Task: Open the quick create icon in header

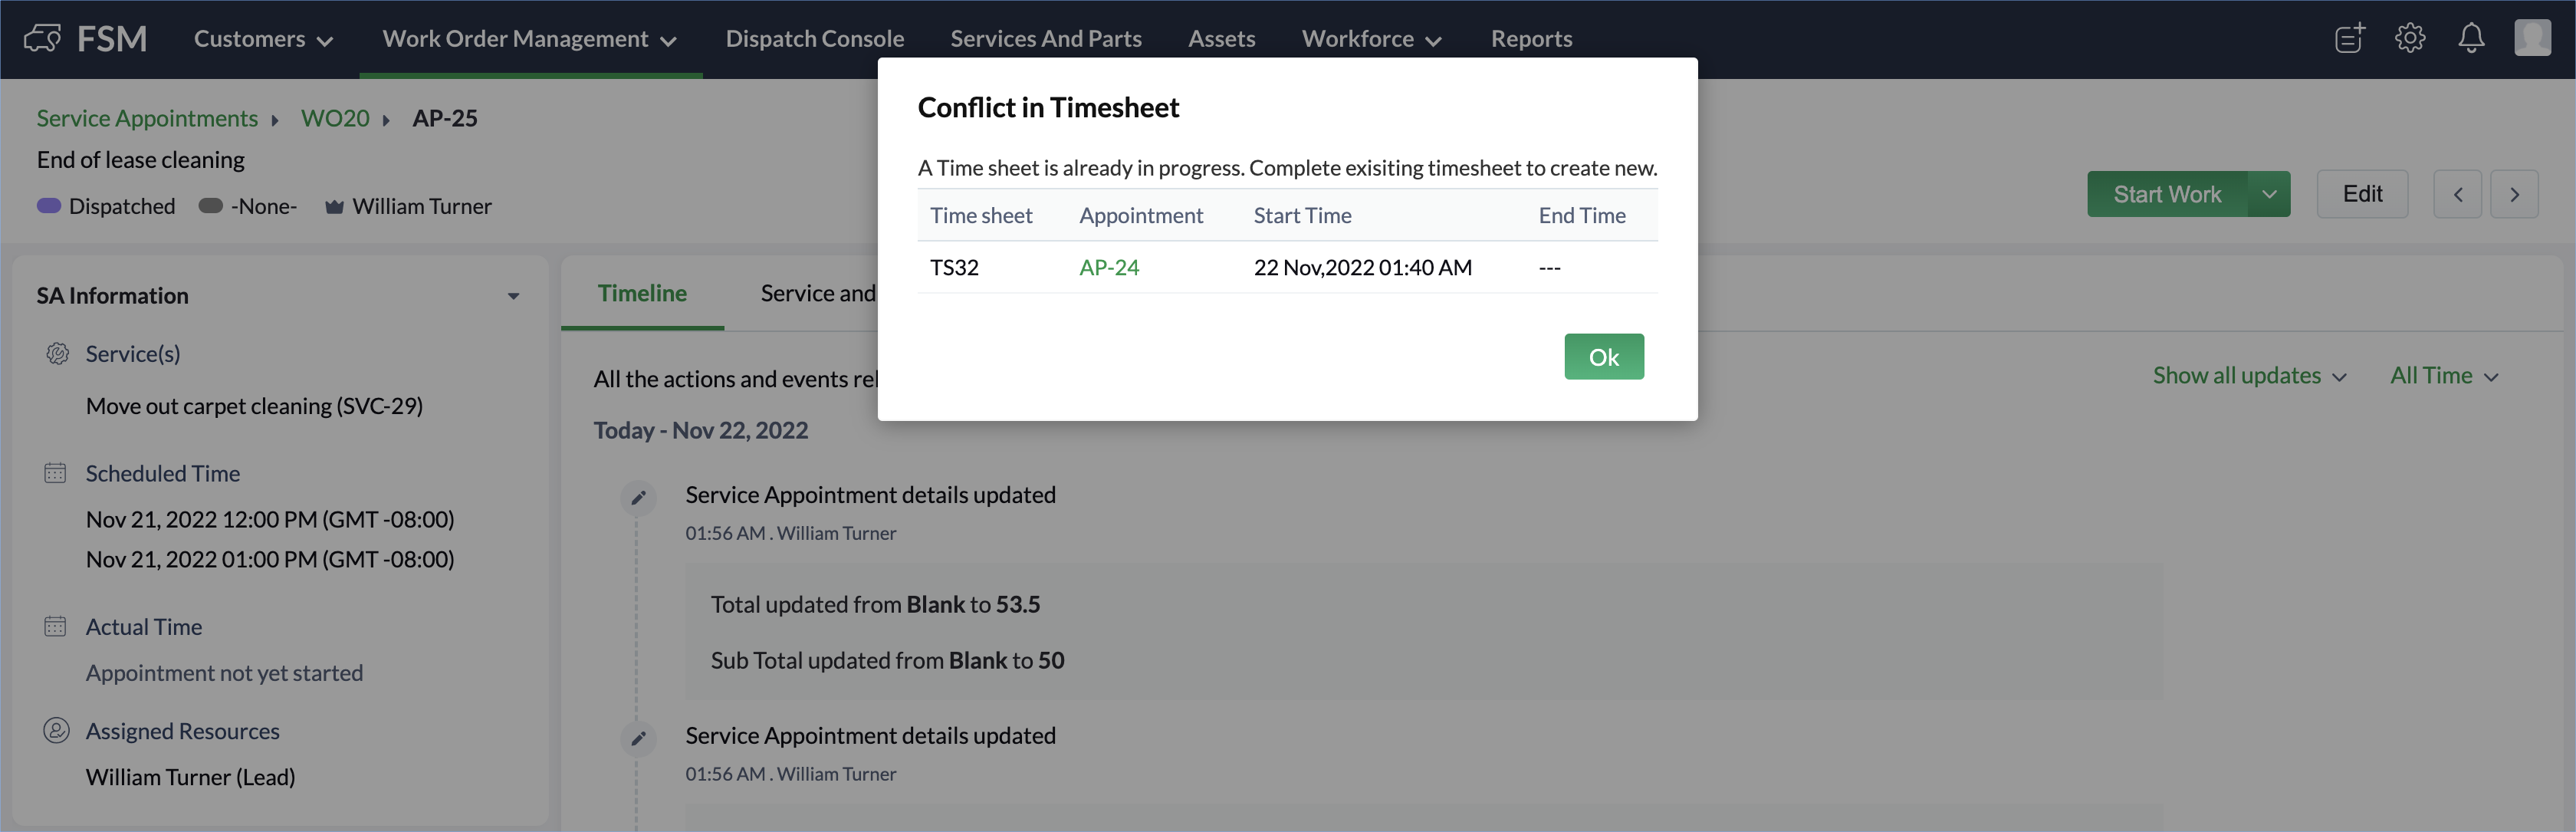Action: tap(2349, 38)
